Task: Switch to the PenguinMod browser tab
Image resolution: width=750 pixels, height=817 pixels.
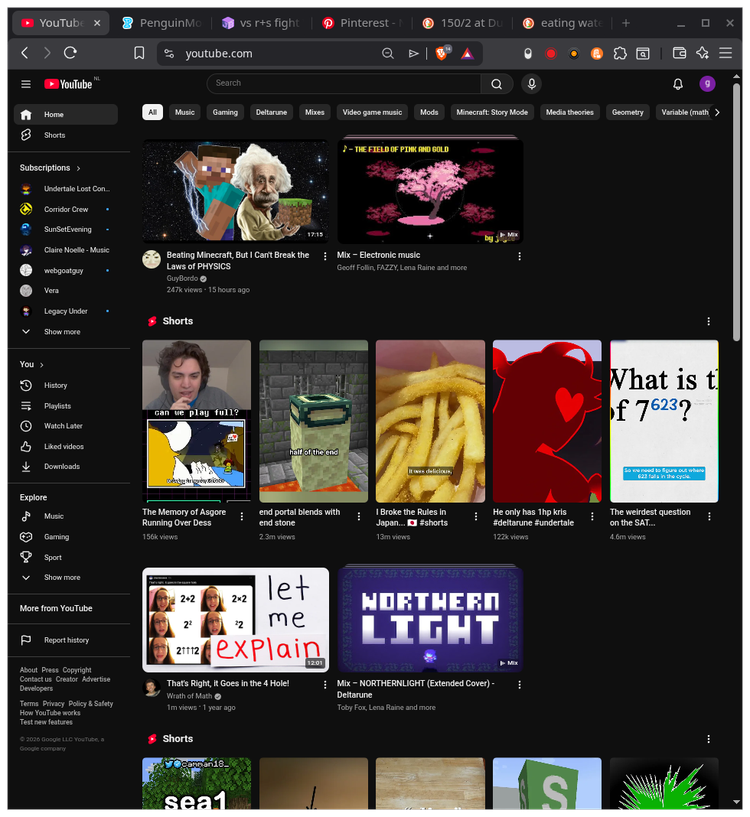Action: (163, 23)
